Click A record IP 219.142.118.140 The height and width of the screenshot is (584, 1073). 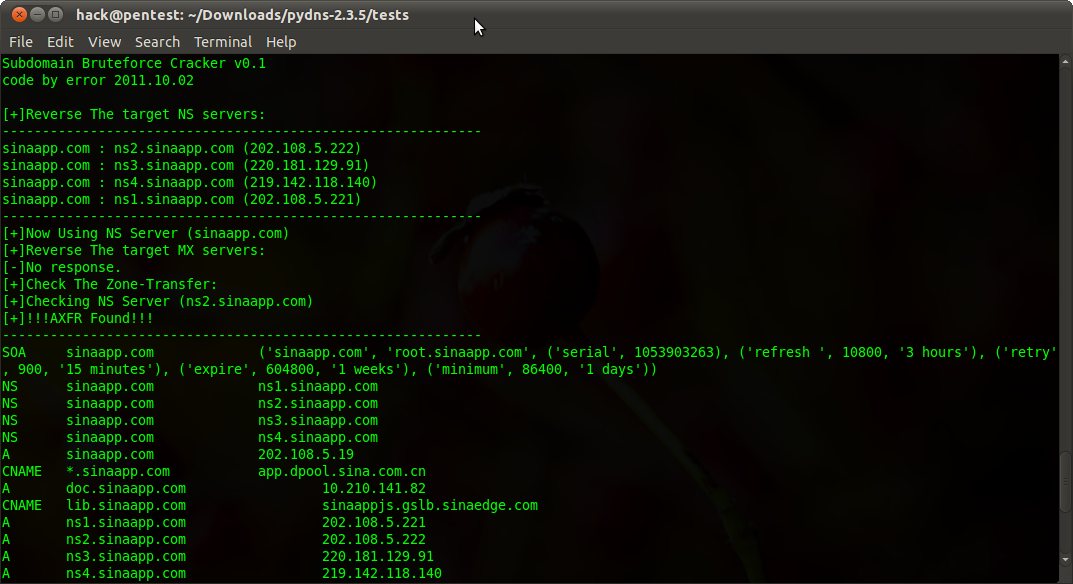click(382, 573)
